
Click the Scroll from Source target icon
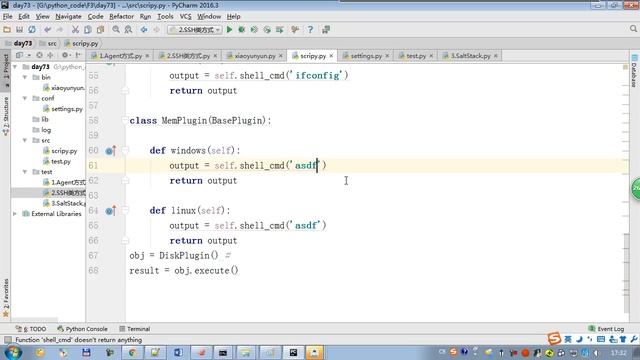pyautogui.click(x=39, y=55)
